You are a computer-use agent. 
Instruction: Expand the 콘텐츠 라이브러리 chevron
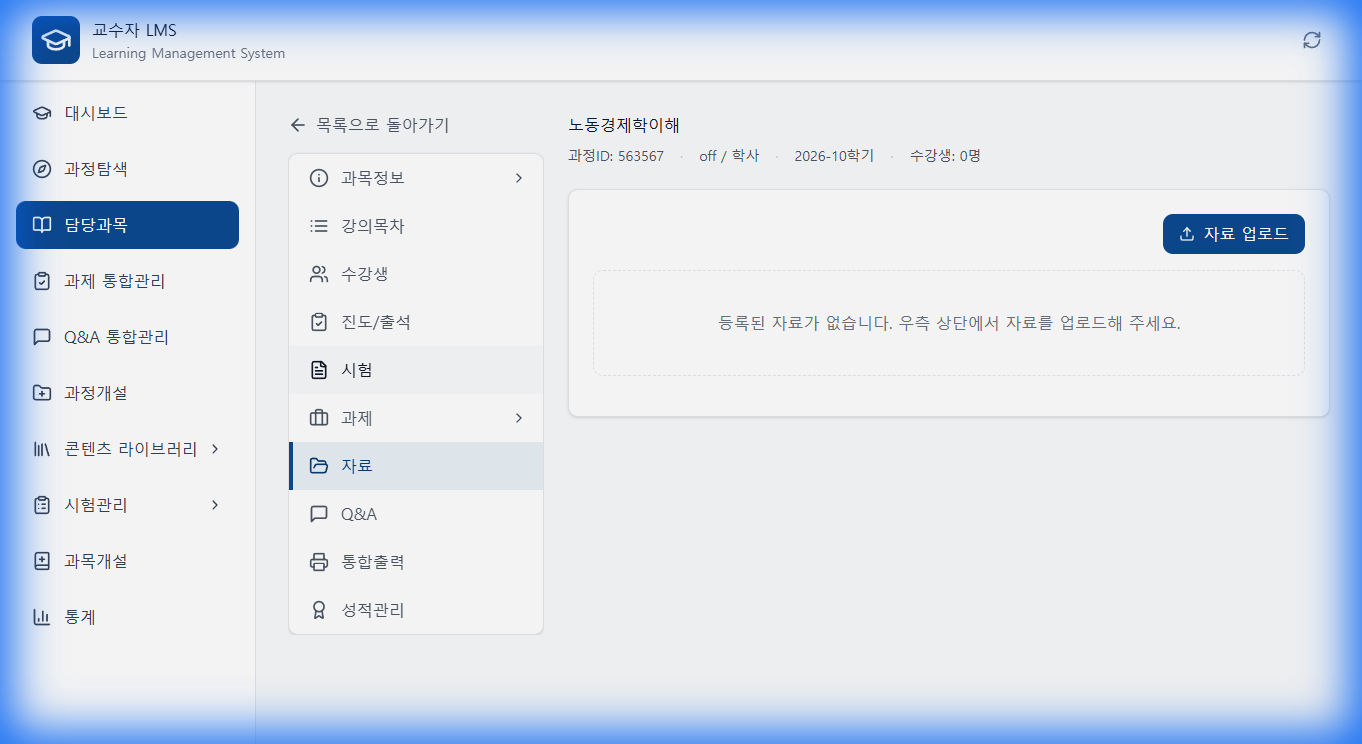(x=214, y=449)
